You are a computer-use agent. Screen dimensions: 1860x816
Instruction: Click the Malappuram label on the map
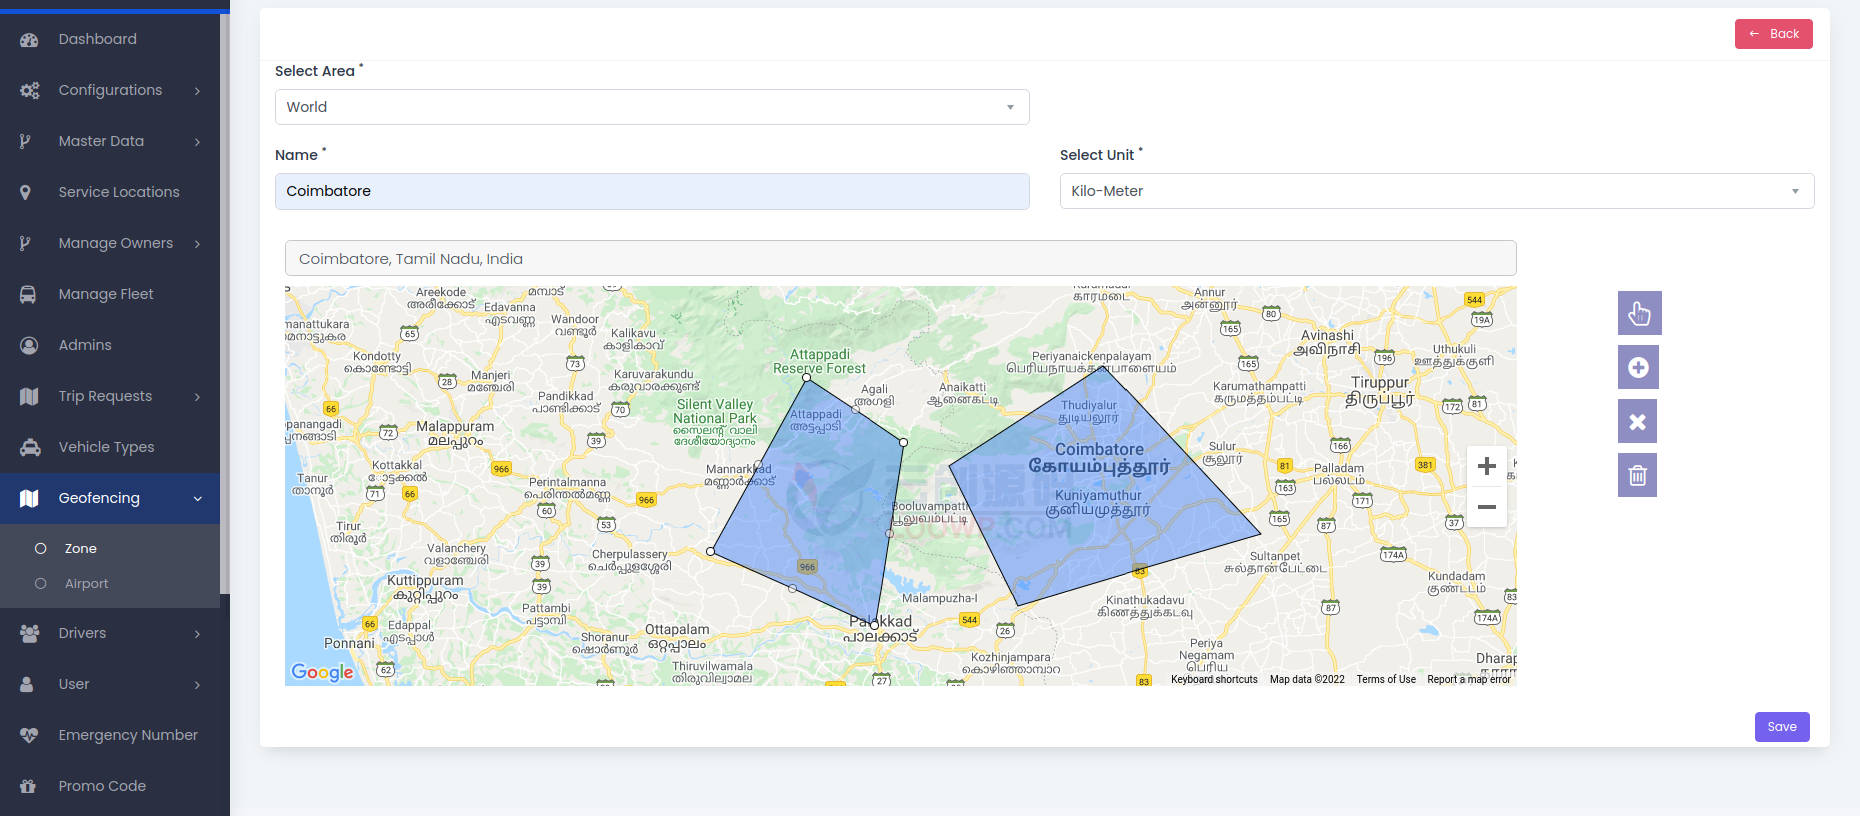[455, 433]
